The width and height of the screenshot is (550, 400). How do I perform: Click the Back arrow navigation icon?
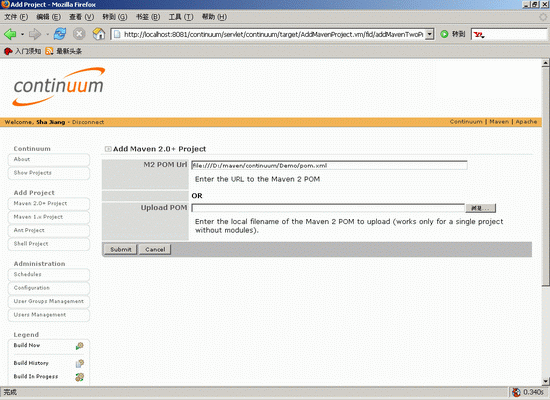(x=10, y=34)
